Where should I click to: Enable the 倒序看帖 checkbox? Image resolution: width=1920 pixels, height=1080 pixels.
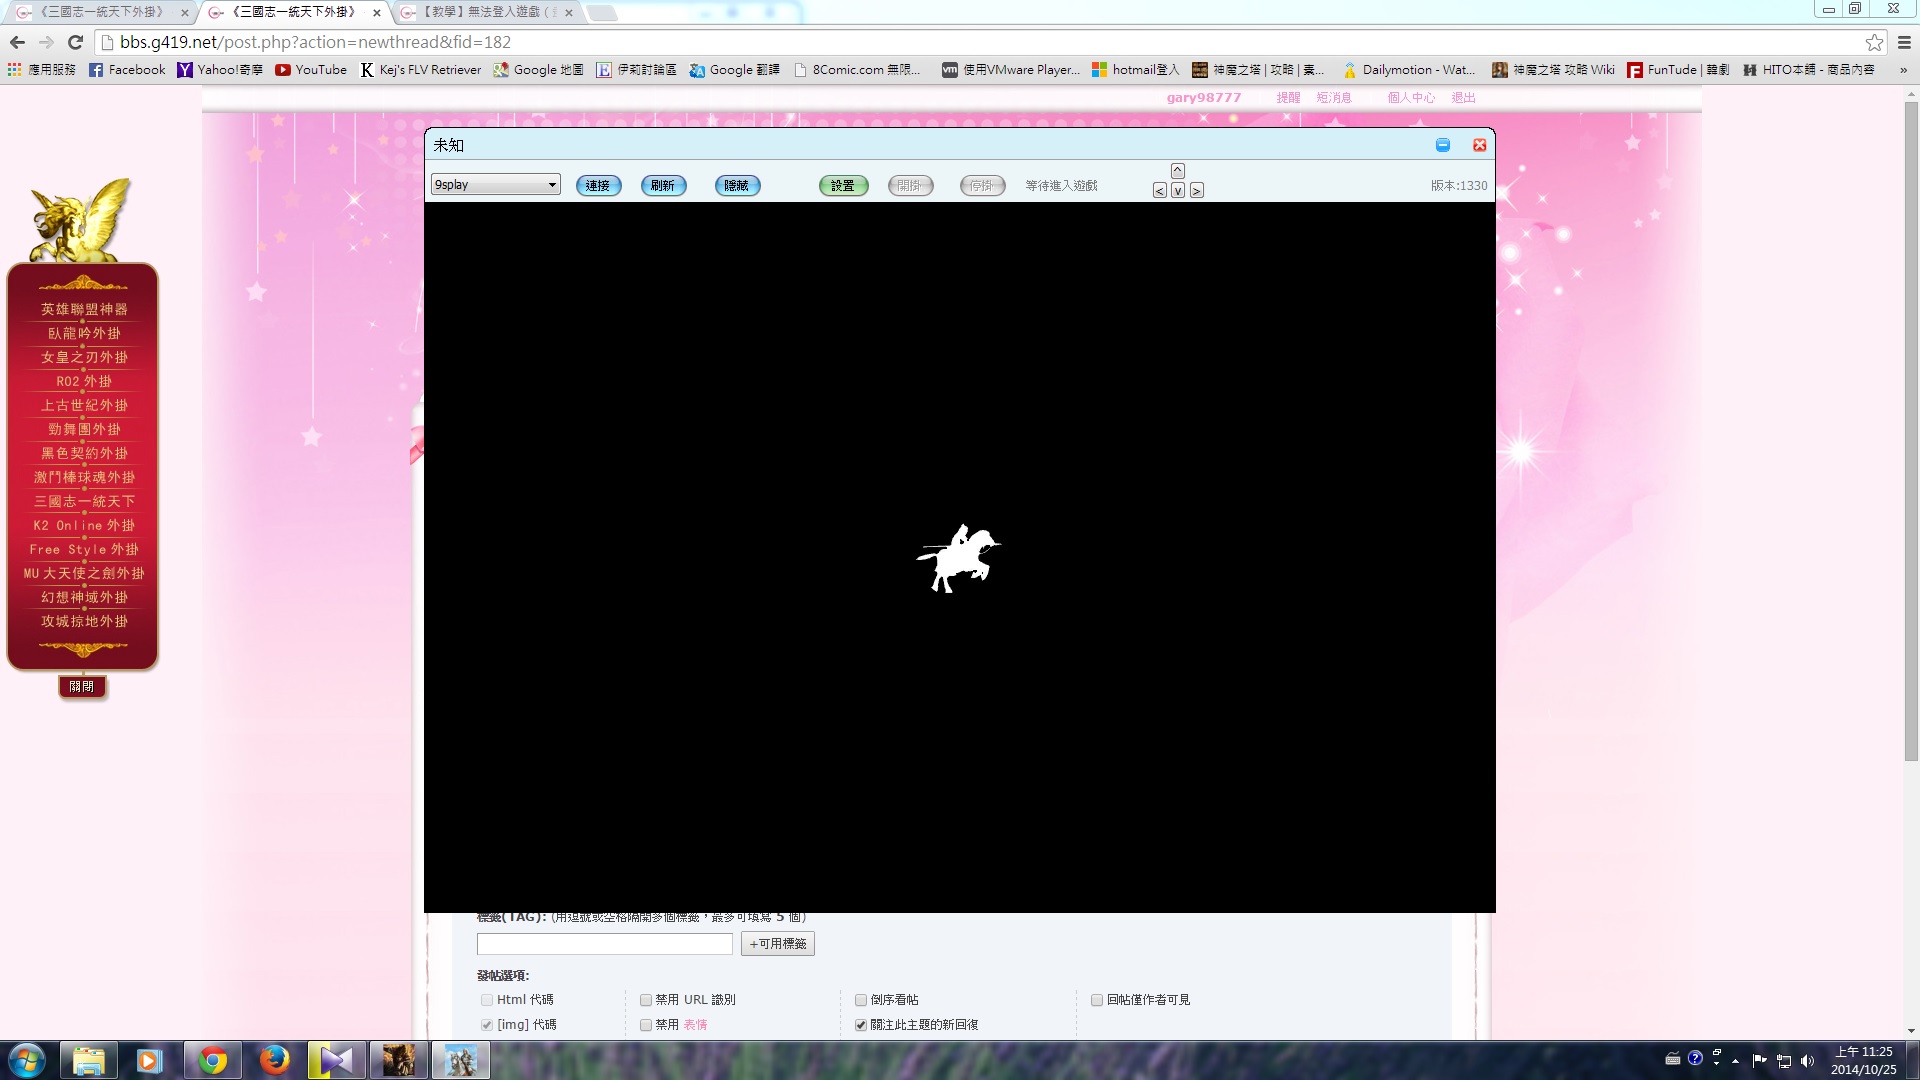point(861,1000)
